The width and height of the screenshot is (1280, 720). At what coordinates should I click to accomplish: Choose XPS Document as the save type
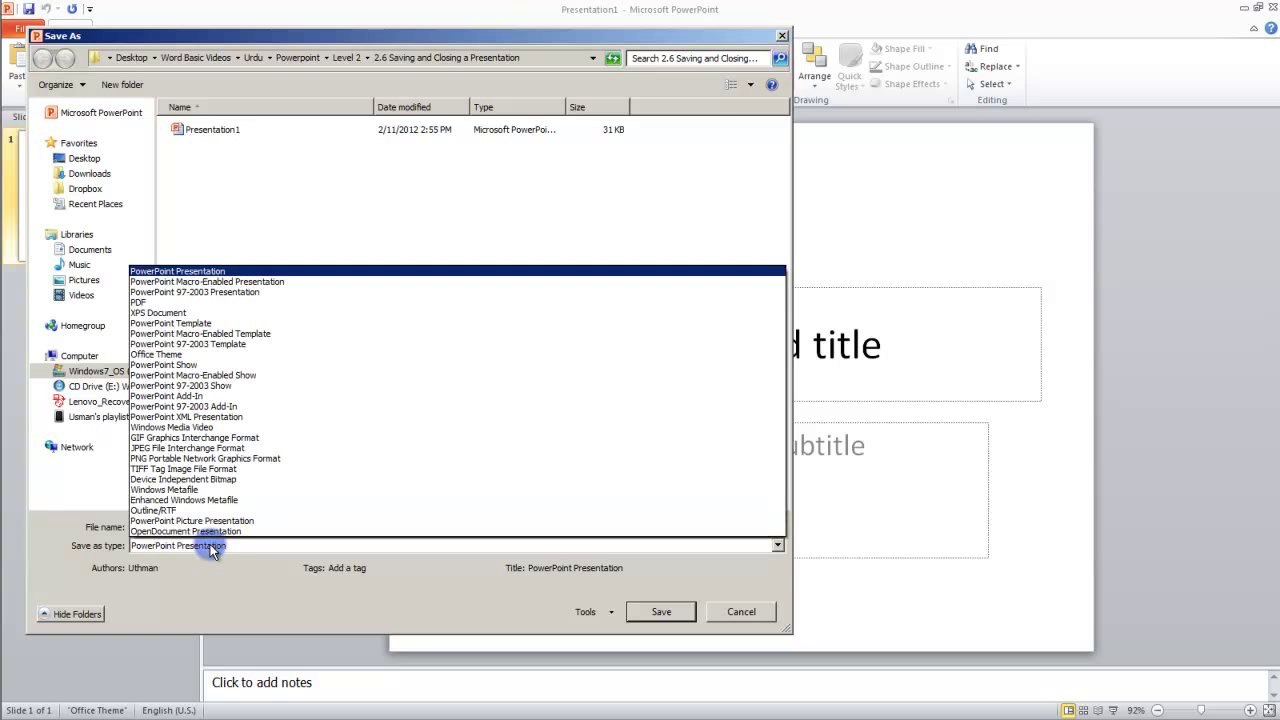[x=457, y=313]
